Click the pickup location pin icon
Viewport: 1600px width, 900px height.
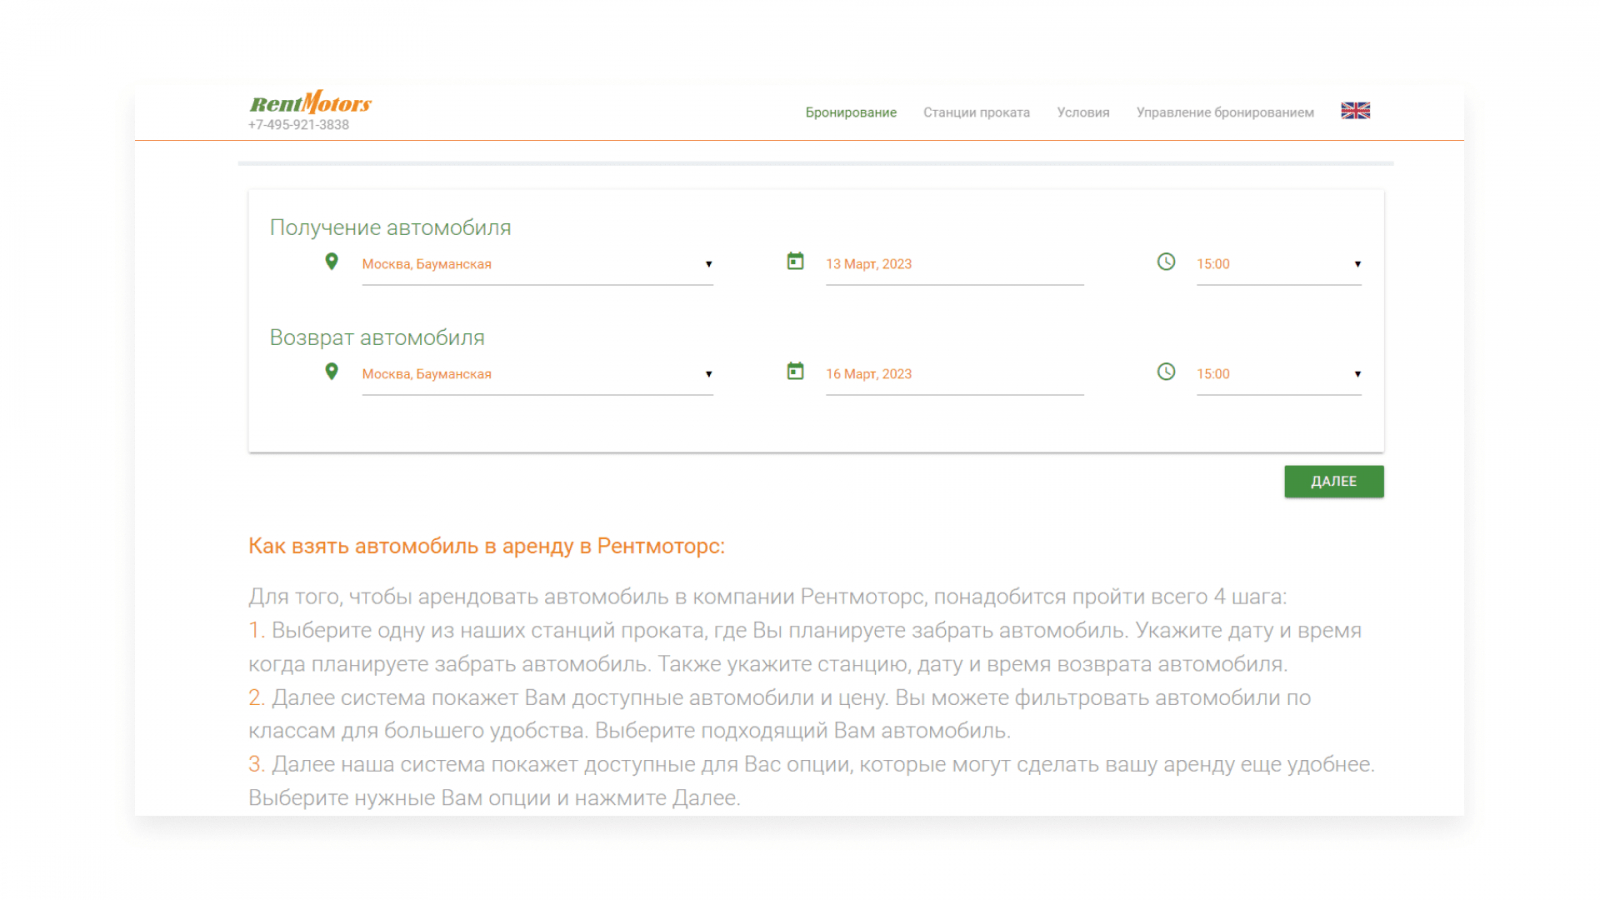[332, 262]
